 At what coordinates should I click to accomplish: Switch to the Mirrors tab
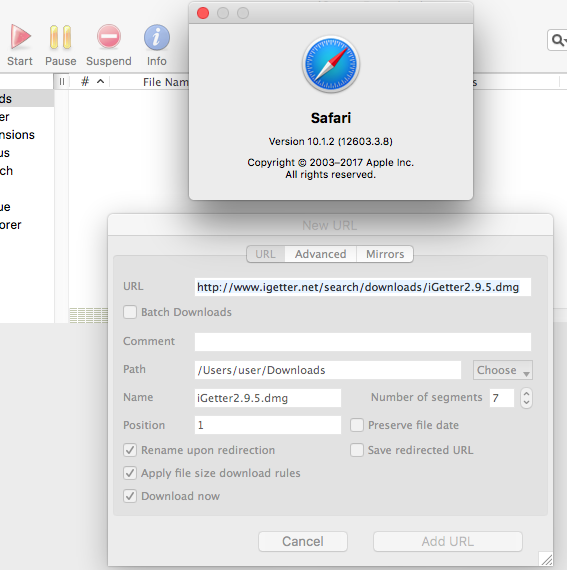tap(385, 254)
